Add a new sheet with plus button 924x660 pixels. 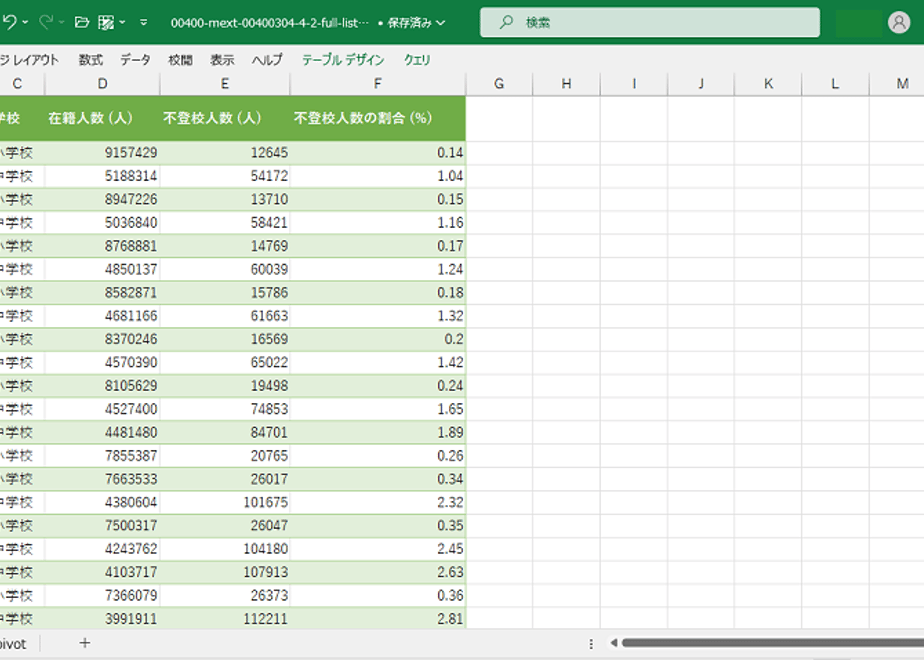[85, 643]
